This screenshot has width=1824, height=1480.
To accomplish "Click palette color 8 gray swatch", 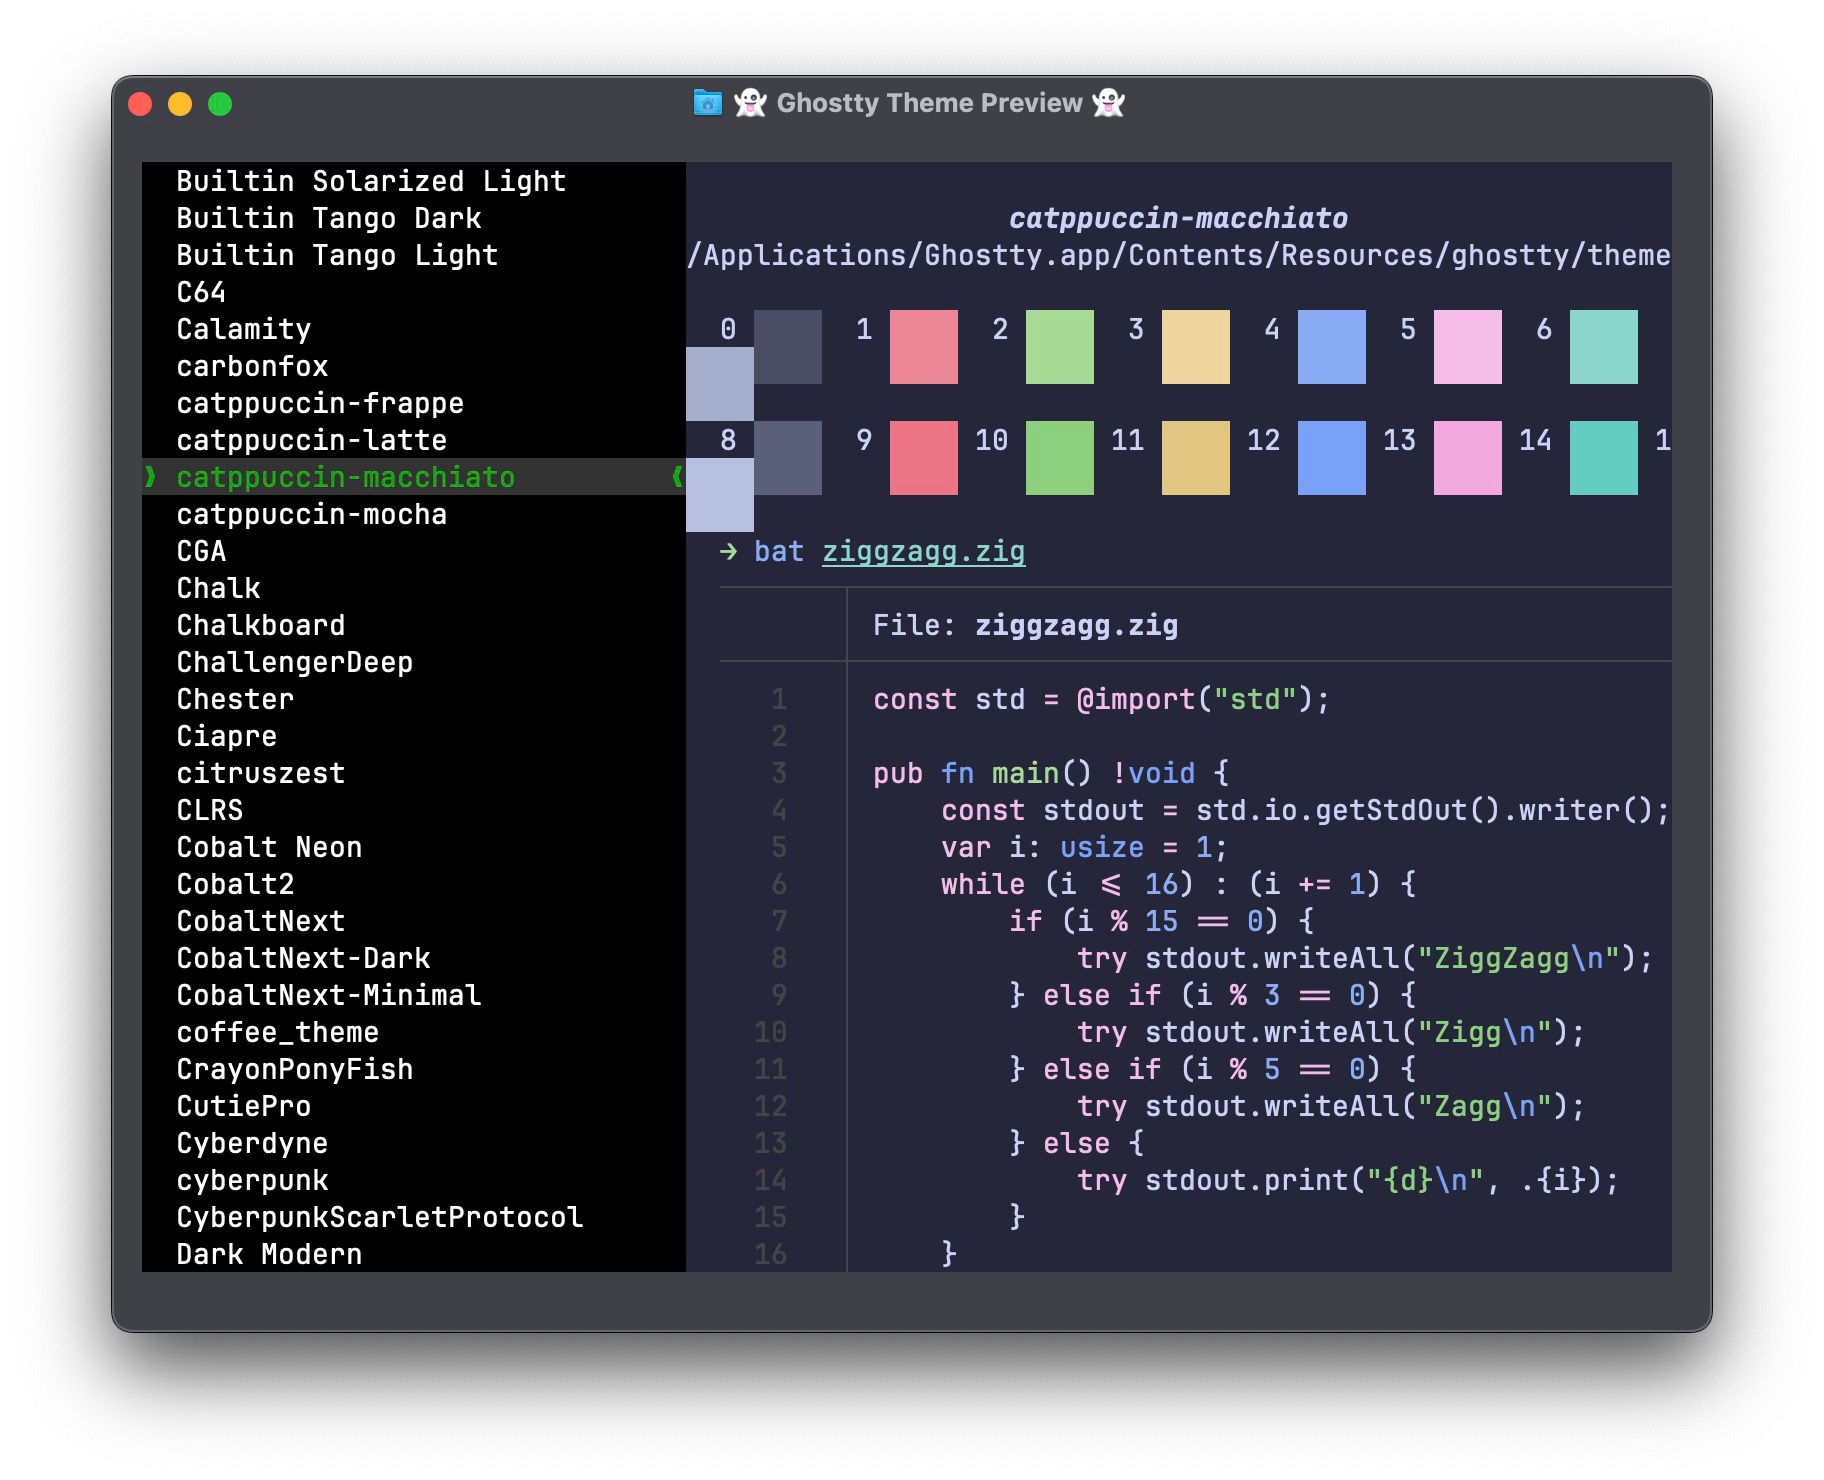I will 788,458.
